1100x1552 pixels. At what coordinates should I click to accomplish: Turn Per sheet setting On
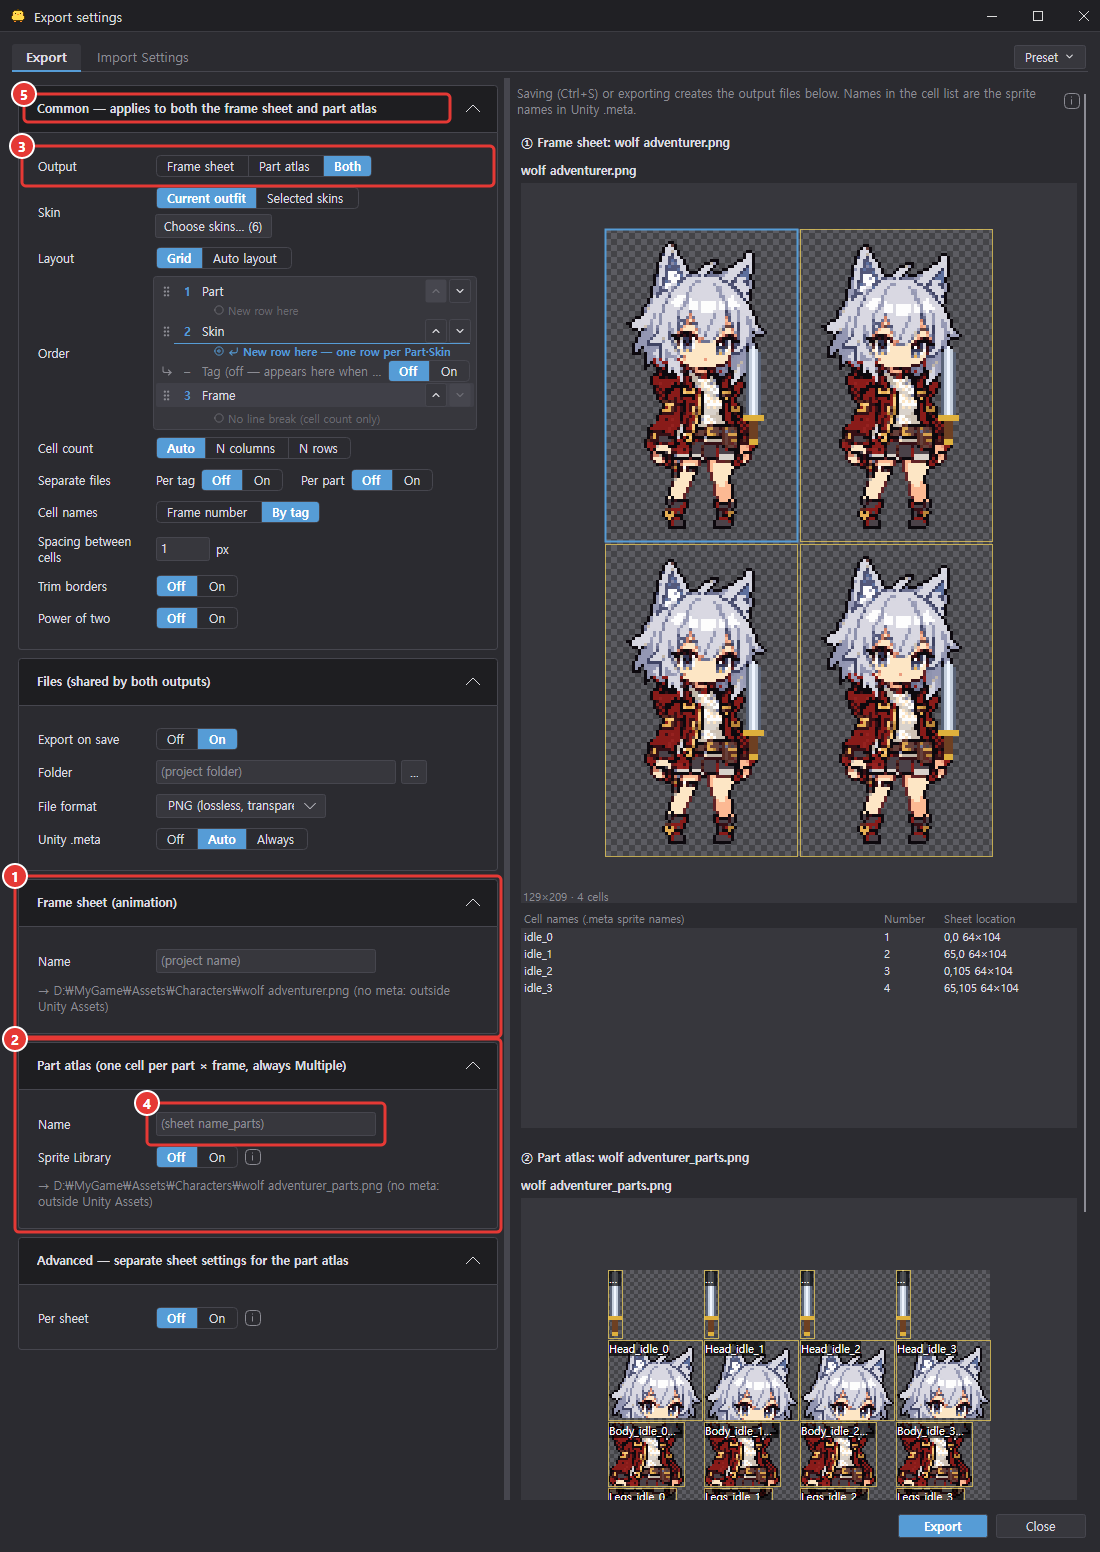pos(217,1318)
